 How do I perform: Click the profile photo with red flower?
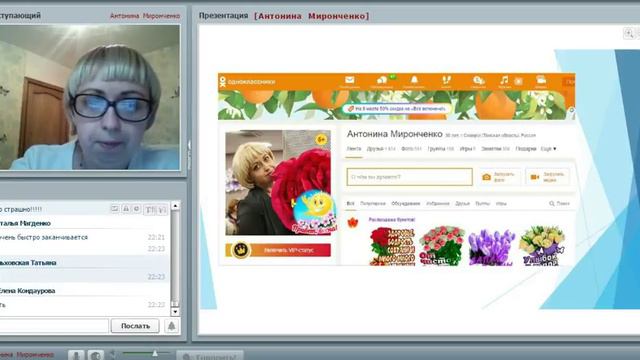278,182
